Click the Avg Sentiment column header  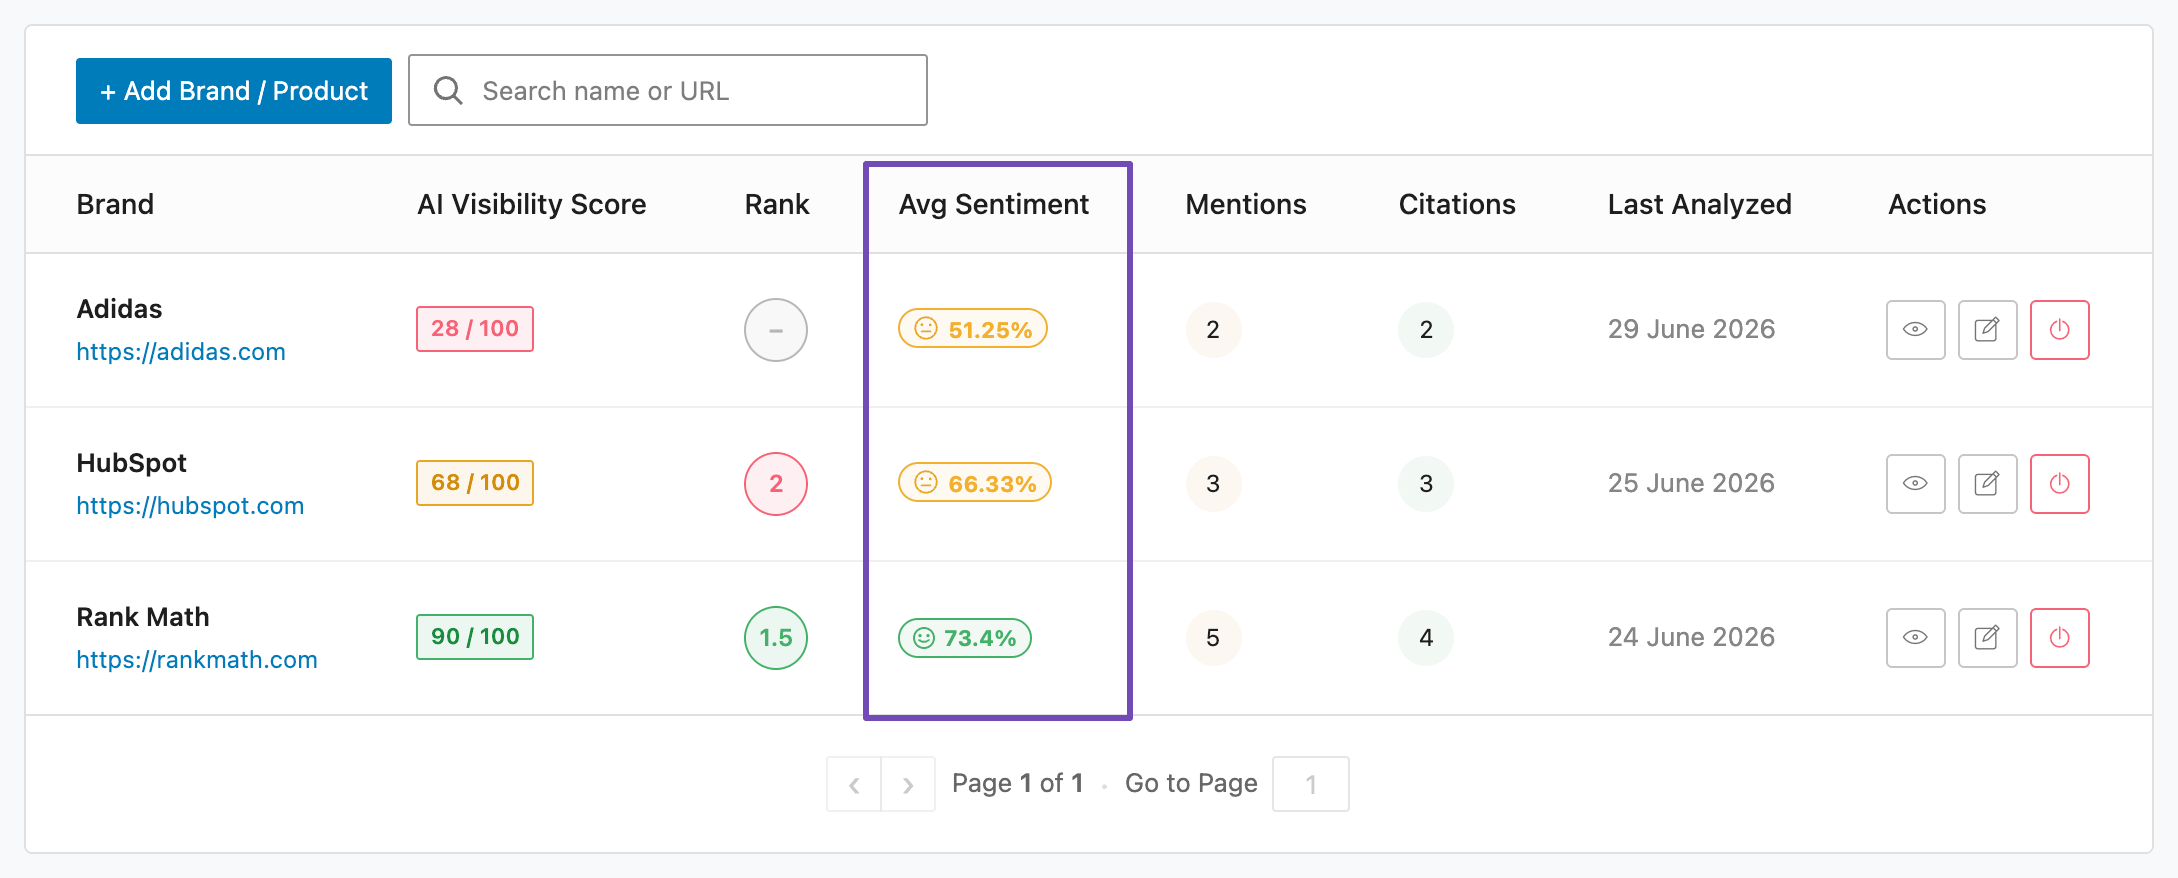click(994, 204)
